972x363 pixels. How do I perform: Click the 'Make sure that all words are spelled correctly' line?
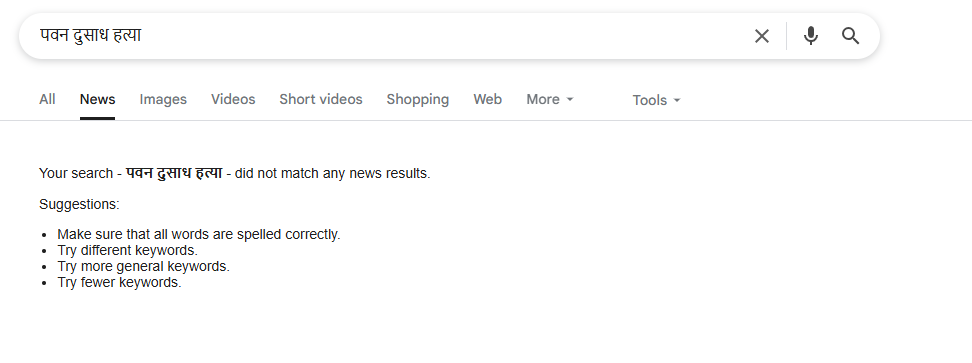point(199,235)
